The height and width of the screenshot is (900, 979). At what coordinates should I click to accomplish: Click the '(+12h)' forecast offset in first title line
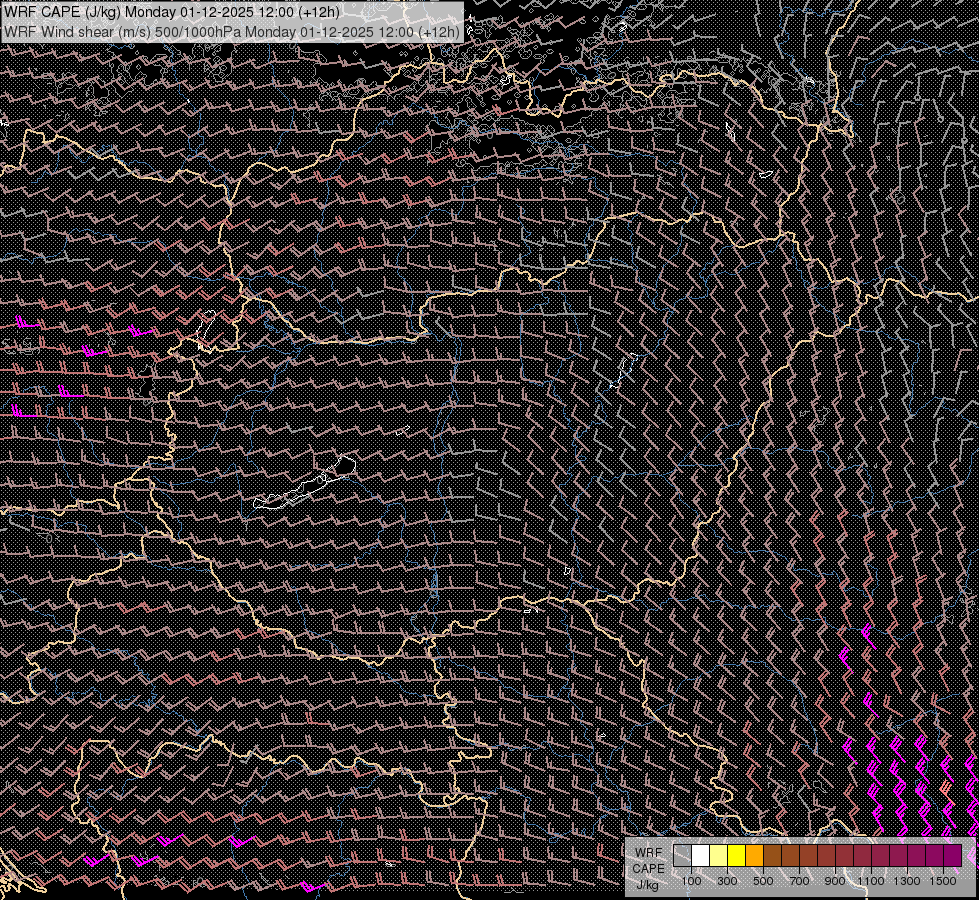[x=318, y=12]
